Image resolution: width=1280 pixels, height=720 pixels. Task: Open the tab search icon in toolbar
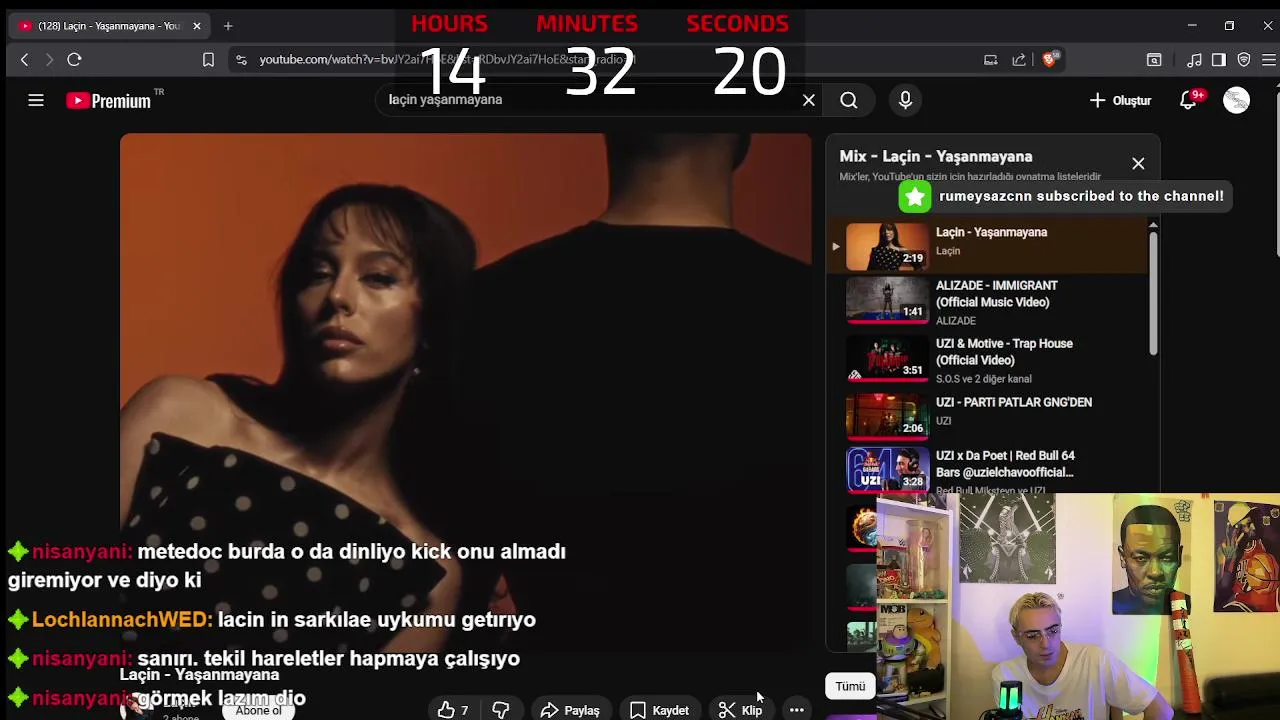coord(1154,60)
